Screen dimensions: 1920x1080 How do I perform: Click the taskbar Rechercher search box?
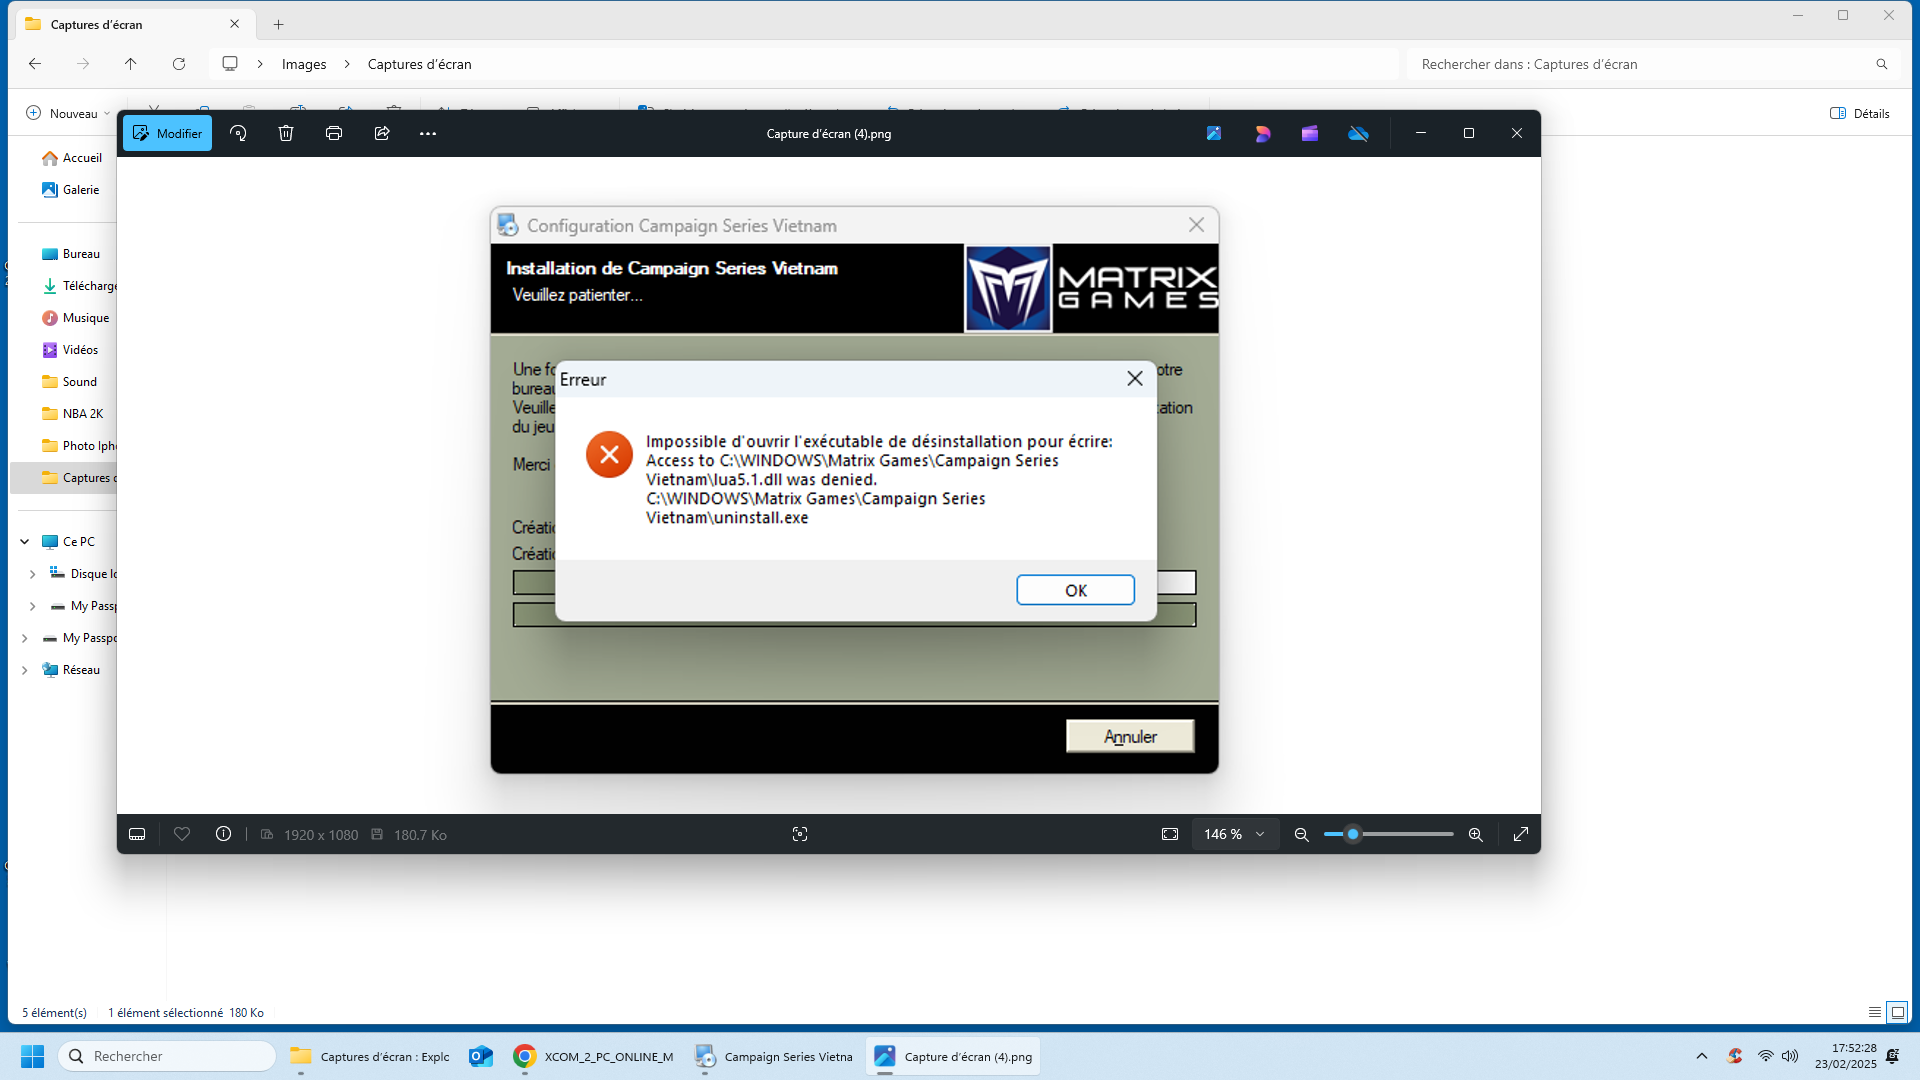point(167,1056)
